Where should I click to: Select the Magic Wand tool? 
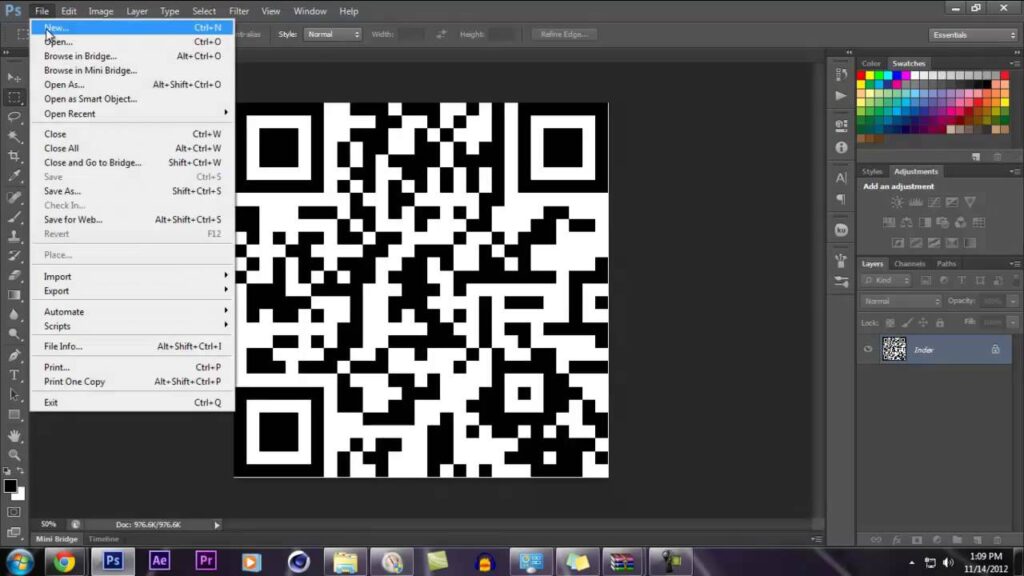point(14,136)
